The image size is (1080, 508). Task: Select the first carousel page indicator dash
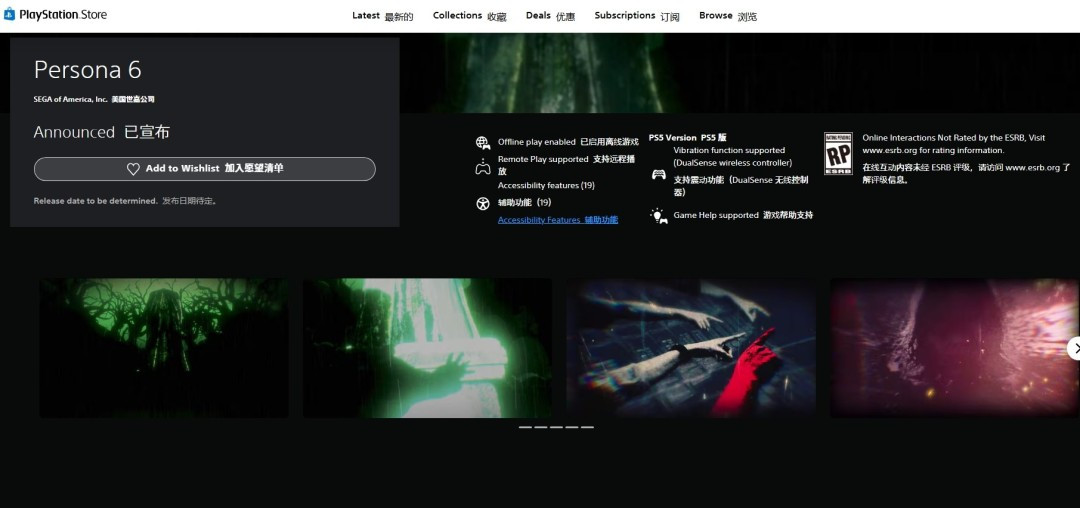(x=526, y=427)
